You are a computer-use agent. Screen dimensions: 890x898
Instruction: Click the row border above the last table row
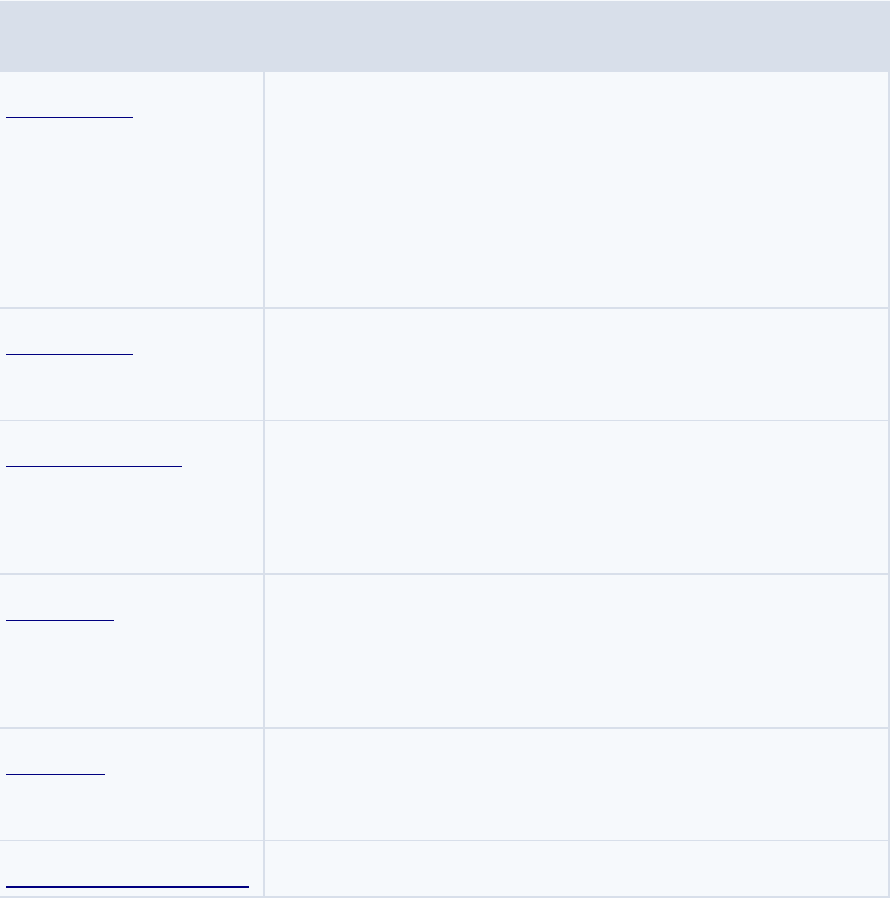click(444, 840)
